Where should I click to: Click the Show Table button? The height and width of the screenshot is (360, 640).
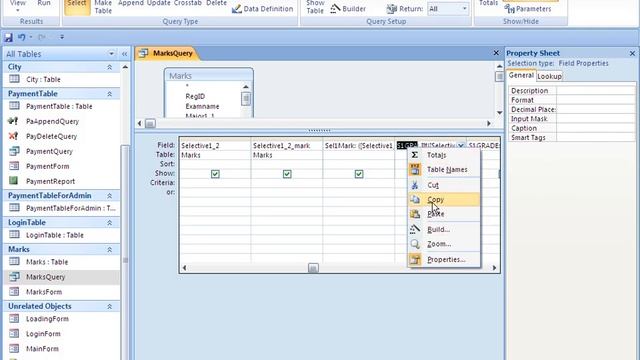pos(315,7)
